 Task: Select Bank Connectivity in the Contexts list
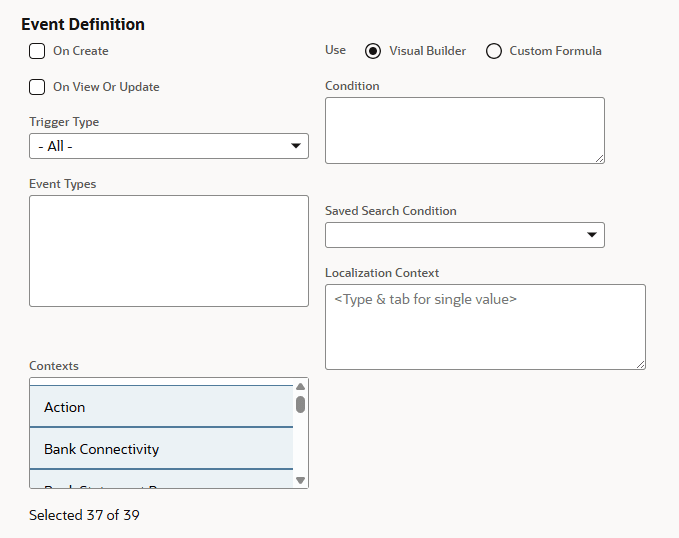tap(161, 449)
